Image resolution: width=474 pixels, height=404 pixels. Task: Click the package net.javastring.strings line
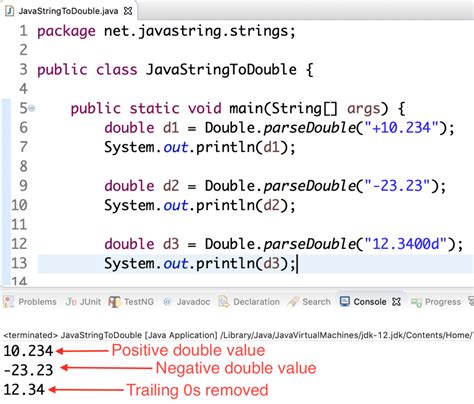pos(166,31)
